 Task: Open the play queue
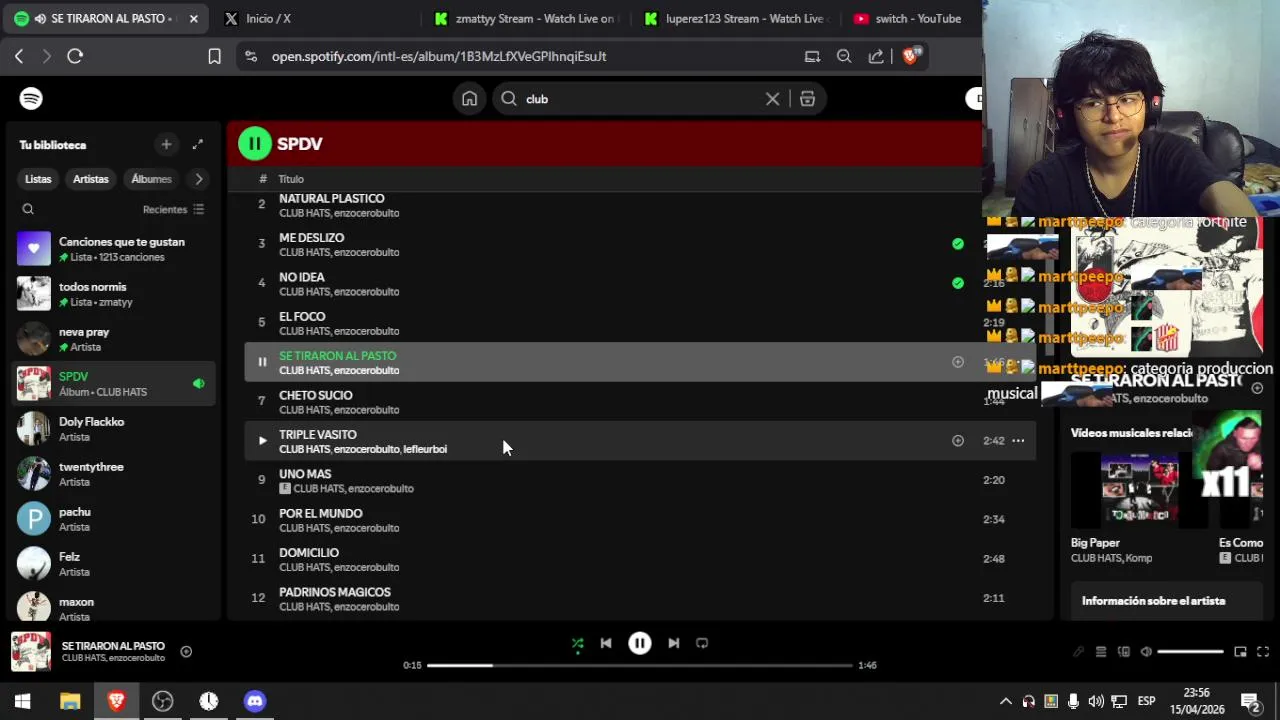coord(1101,652)
